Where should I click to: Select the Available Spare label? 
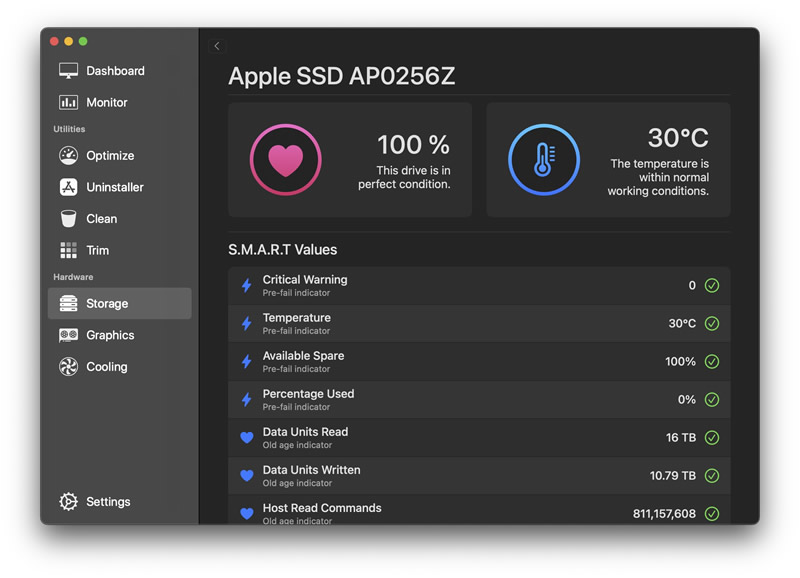click(304, 356)
